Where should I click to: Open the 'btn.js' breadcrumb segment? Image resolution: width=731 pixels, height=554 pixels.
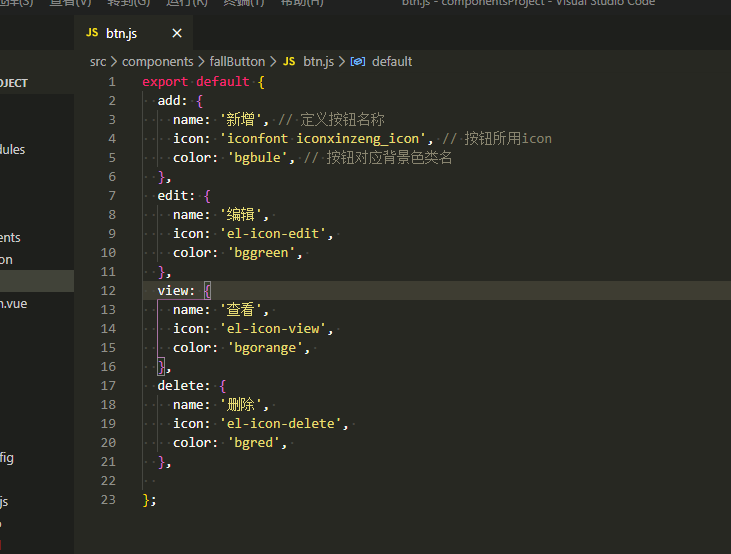click(318, 62)
